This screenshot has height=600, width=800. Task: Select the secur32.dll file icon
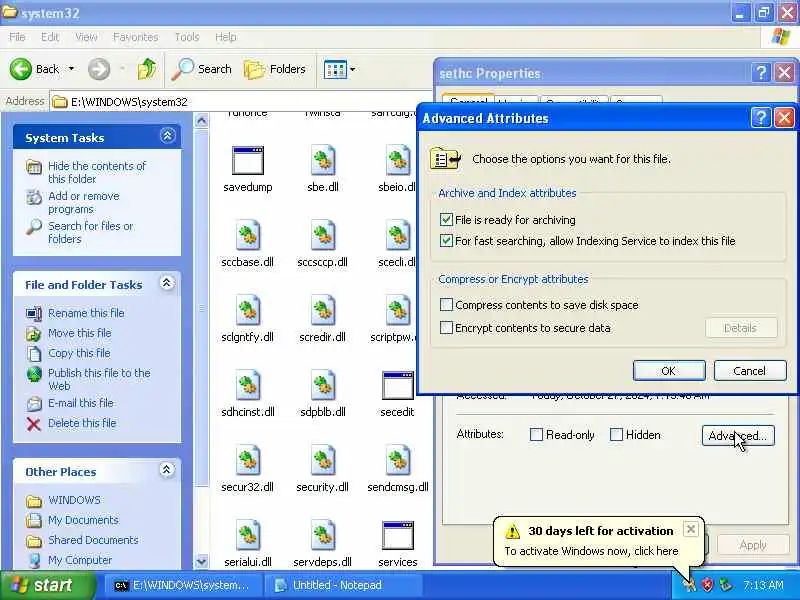tap(248, 460)
